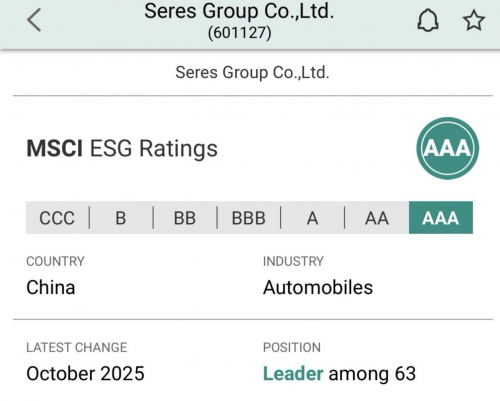Click the header title Seres Group Co.,Ltd.
Screen dimensions: 500x401
pyautogui.click(x=239, y=11)
